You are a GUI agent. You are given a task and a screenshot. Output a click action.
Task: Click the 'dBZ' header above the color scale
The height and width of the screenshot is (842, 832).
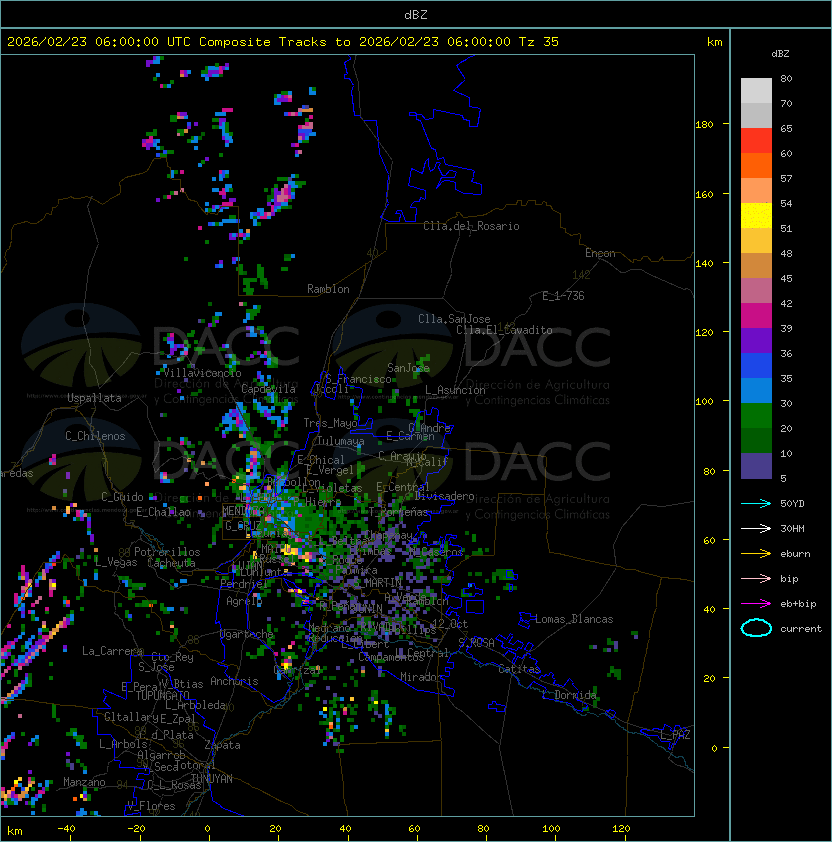[x=780, y=54]
